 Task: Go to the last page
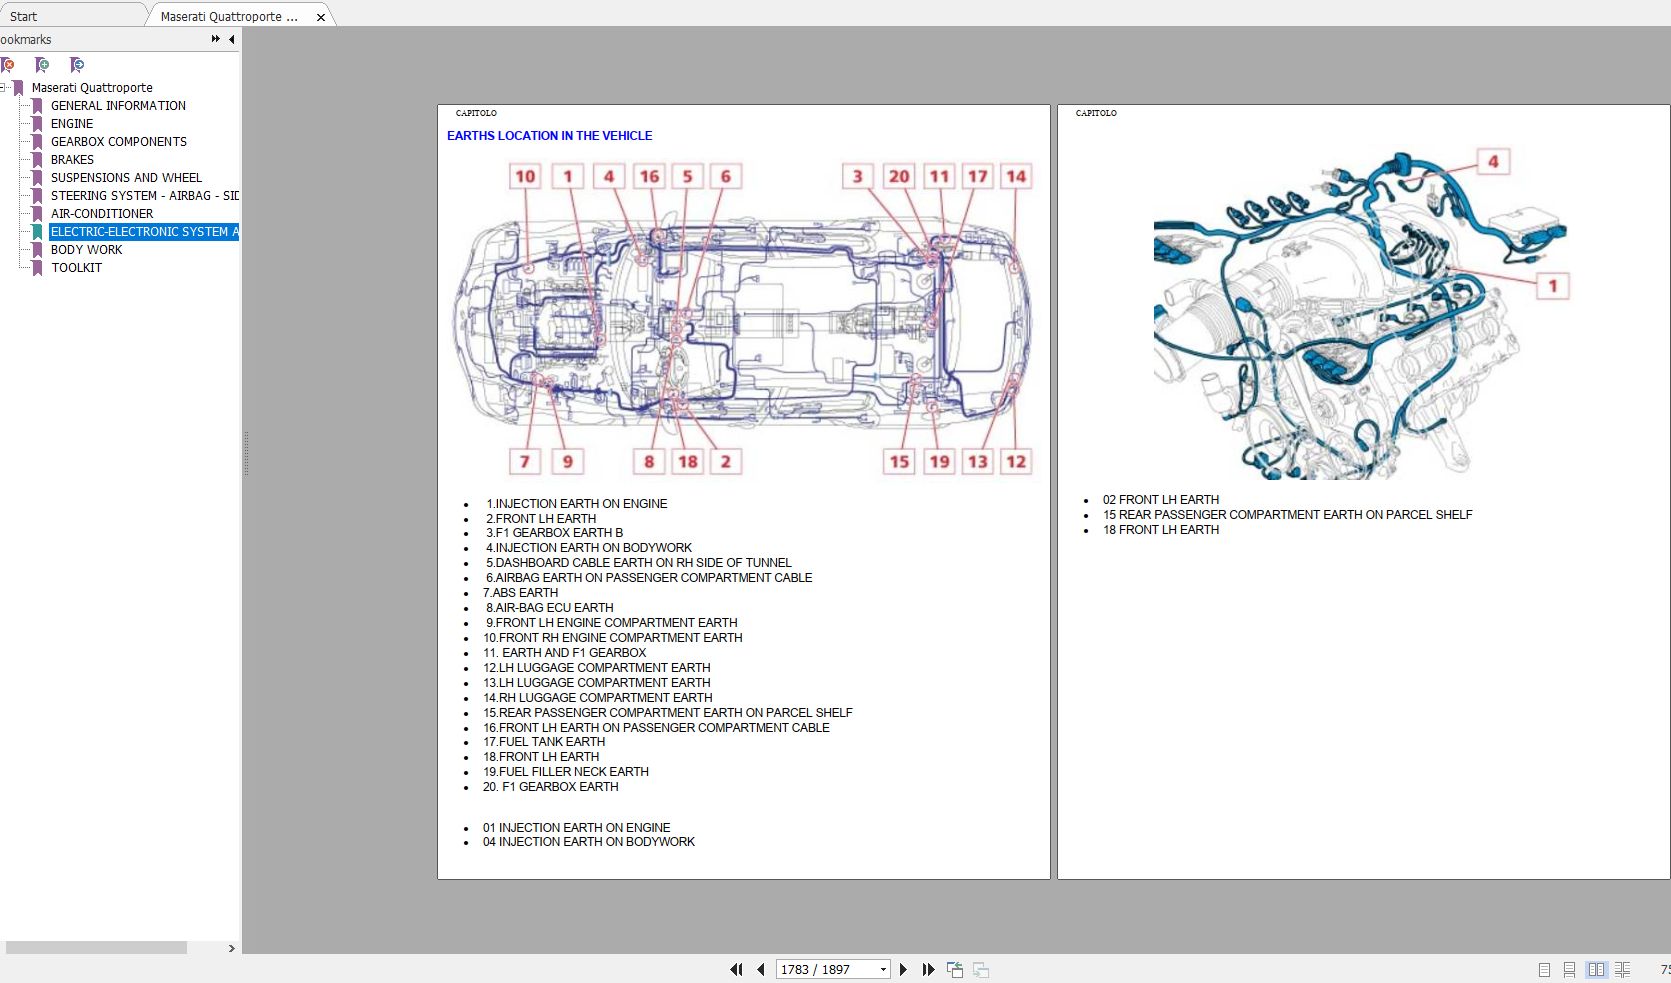click(x=928, y=969)
